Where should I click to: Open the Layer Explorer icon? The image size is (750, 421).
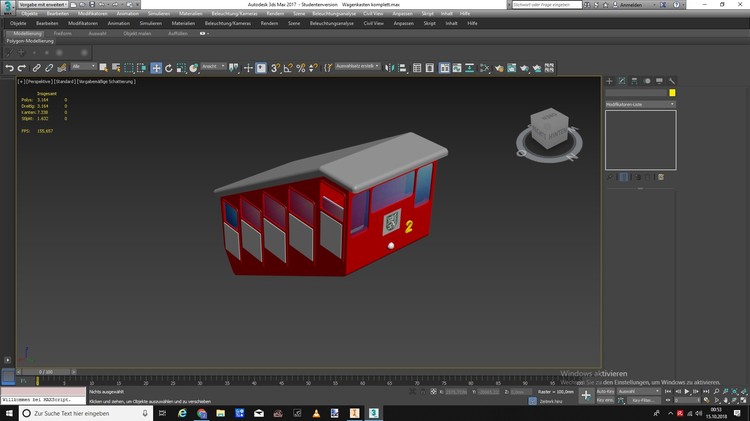pos(430,68)
